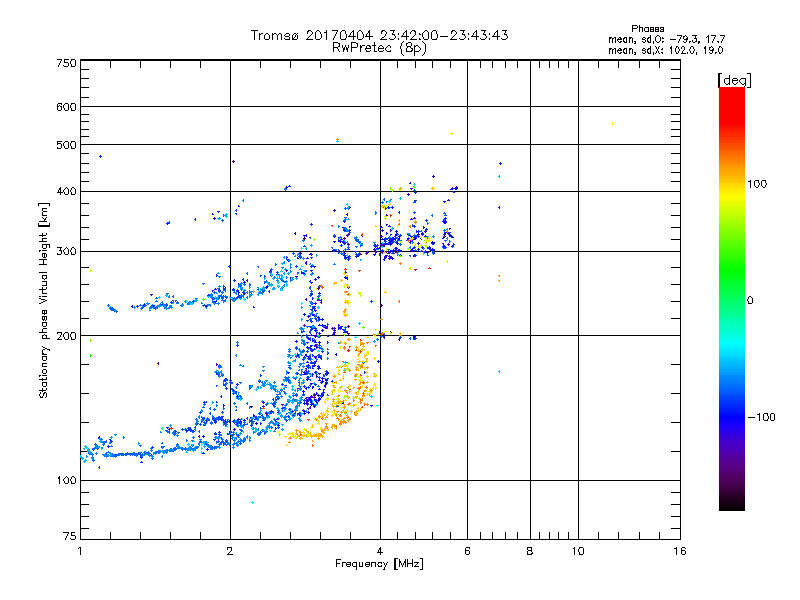
Task: Select the 'mean, sd,O: -79.3, 17.7' text
Action: (x=666, y=40)
